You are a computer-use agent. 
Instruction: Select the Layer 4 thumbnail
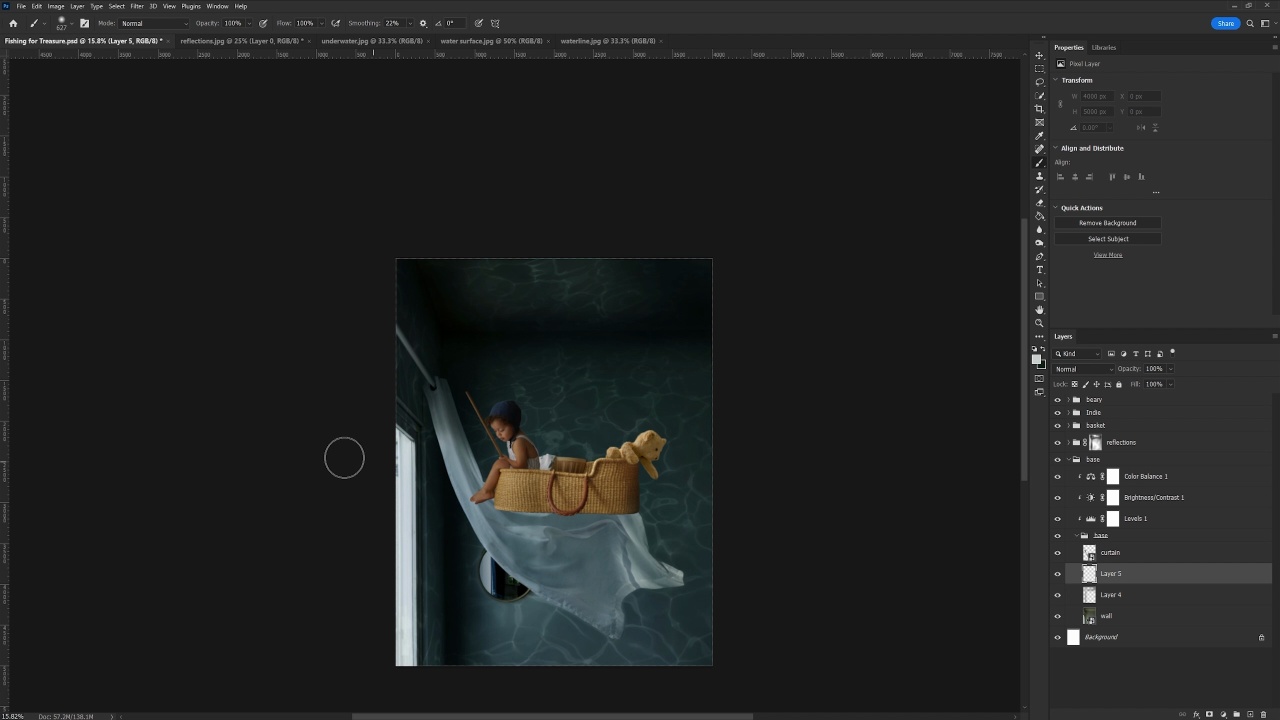point(1089,595)
